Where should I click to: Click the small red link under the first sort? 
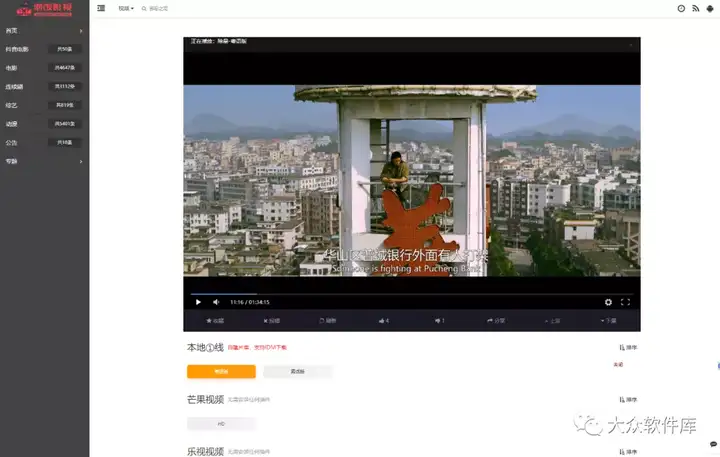pos(618,365)
